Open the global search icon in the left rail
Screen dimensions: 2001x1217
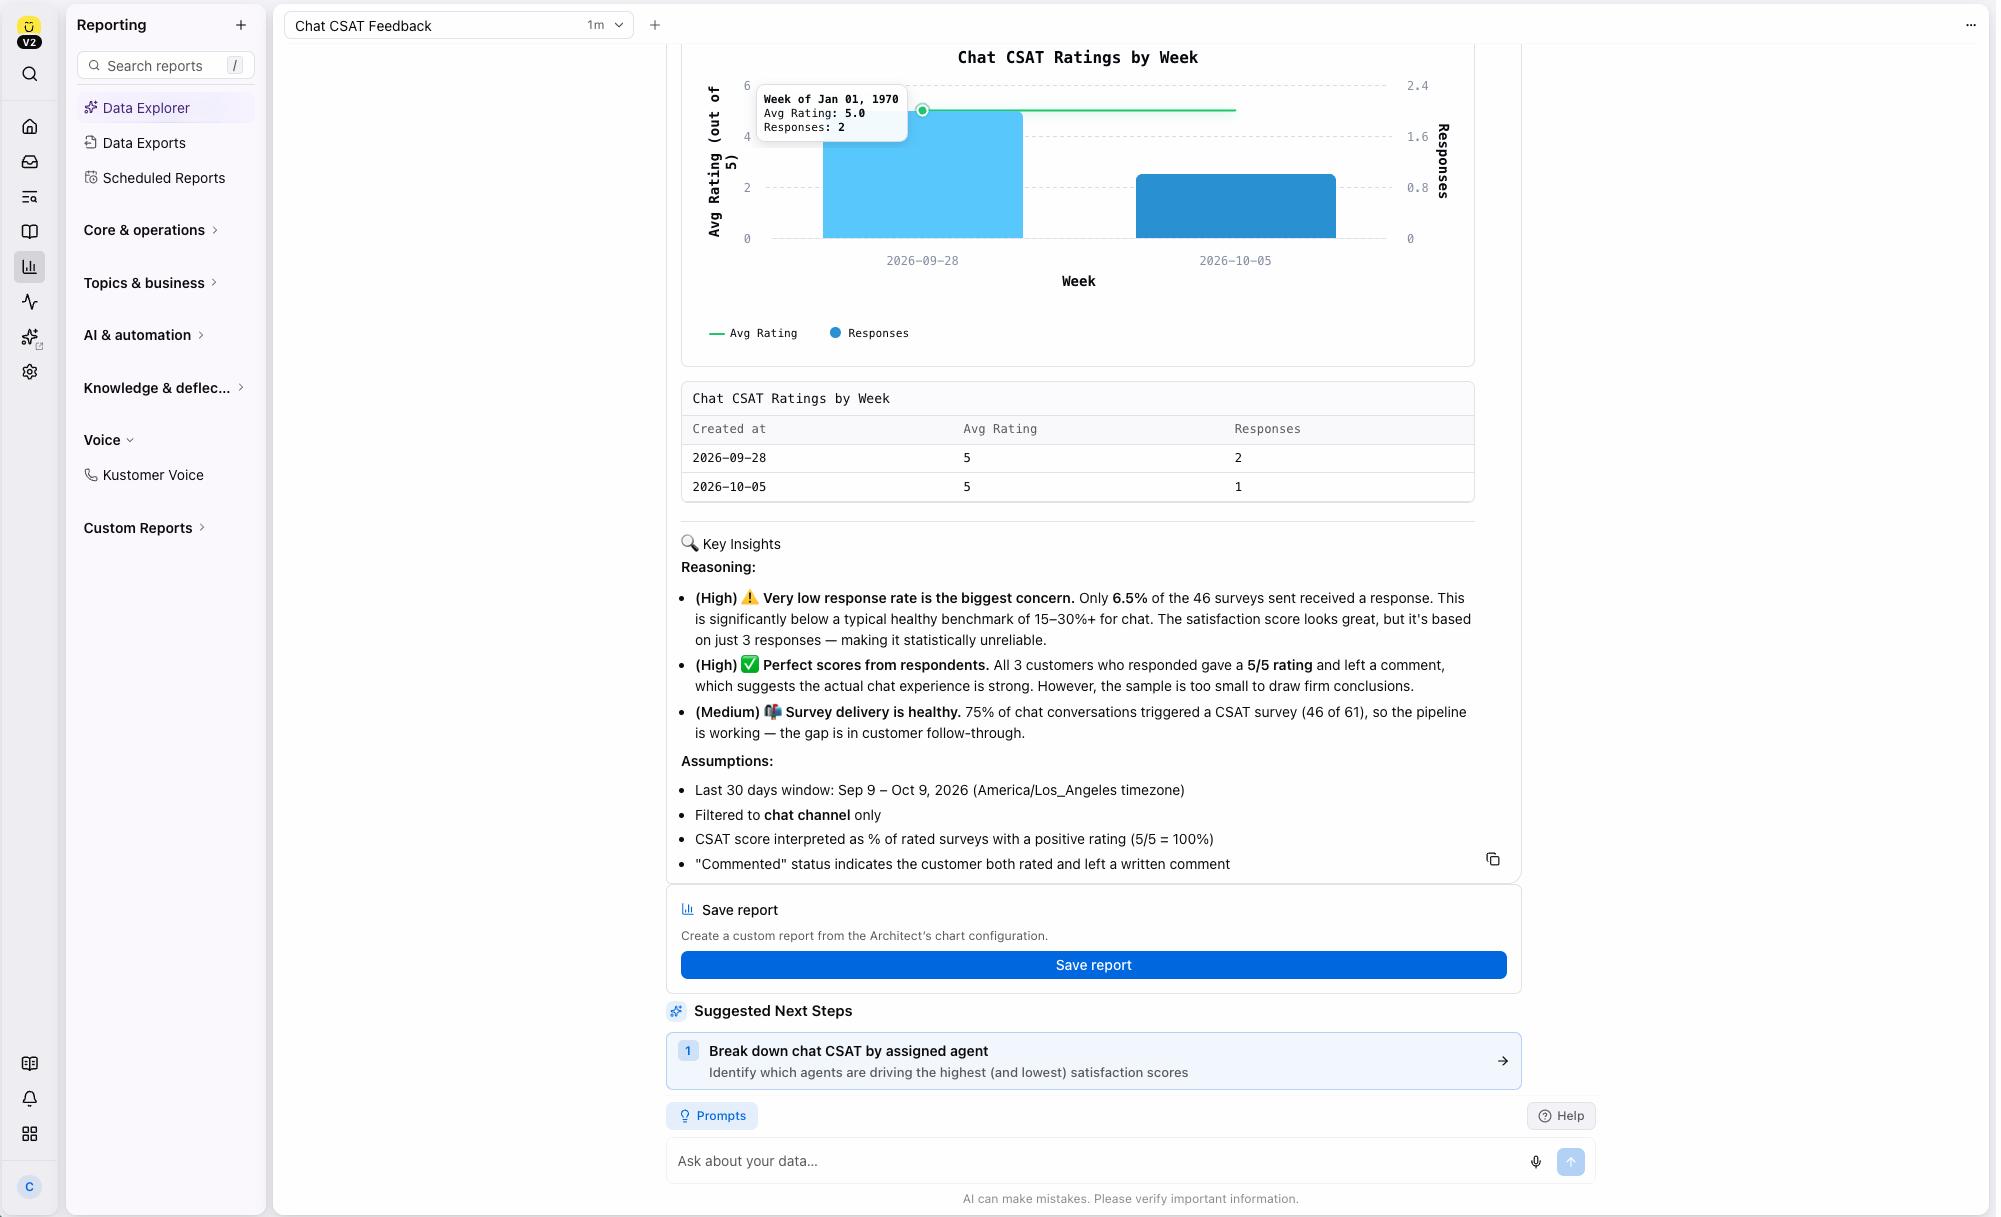(x=30, y=74)
